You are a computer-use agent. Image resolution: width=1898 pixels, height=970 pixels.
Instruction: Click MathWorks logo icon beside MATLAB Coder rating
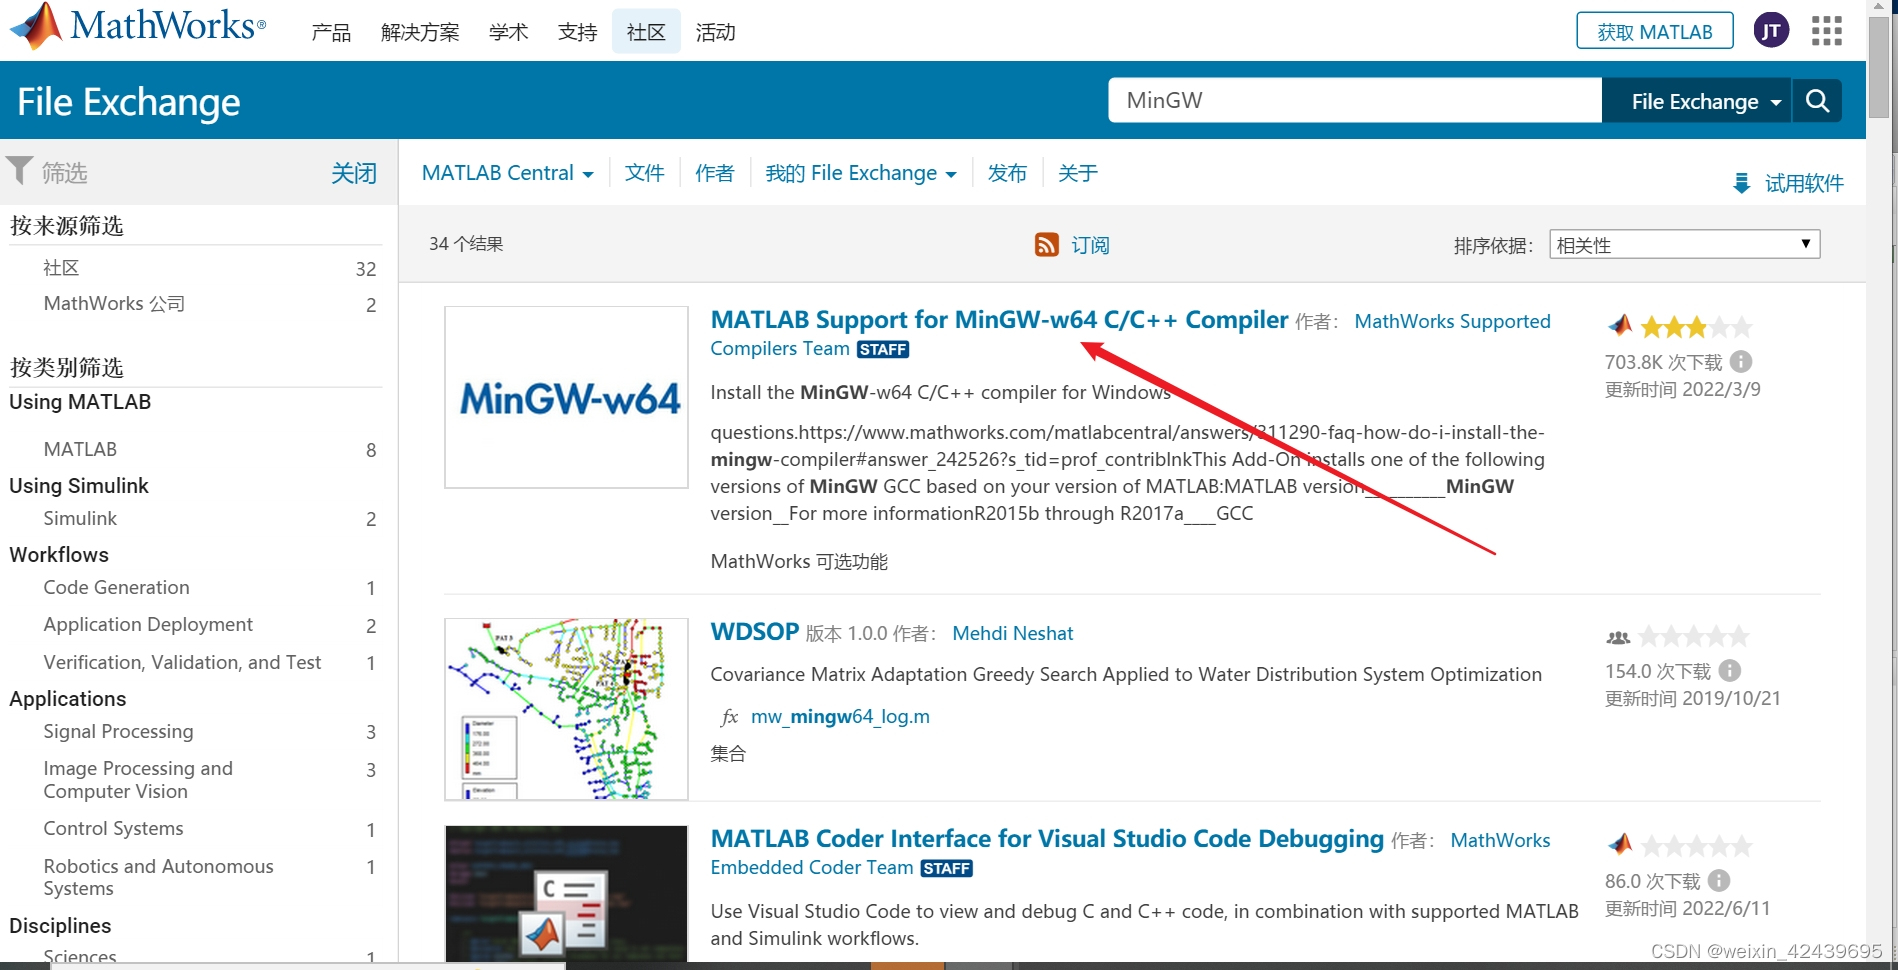point(1620,845)
